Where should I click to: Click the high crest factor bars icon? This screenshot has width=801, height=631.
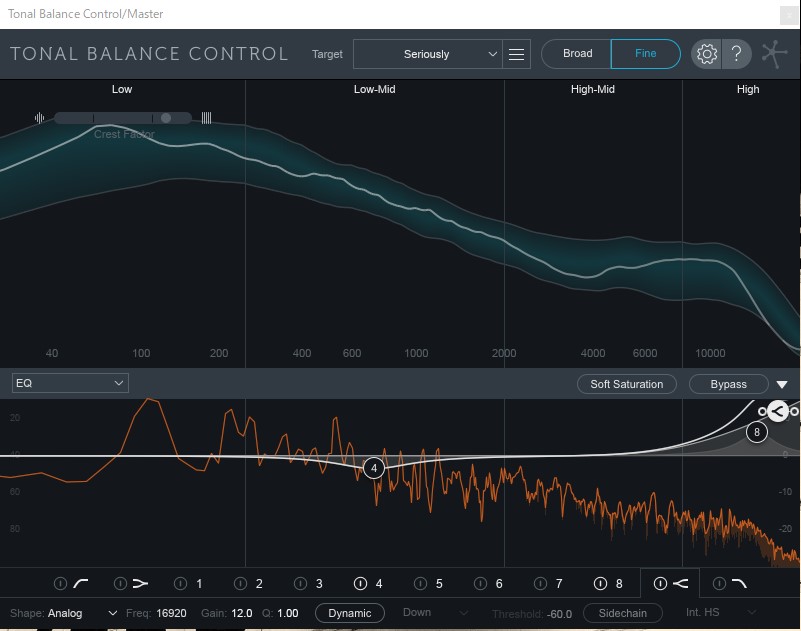[x=206, y=118]
